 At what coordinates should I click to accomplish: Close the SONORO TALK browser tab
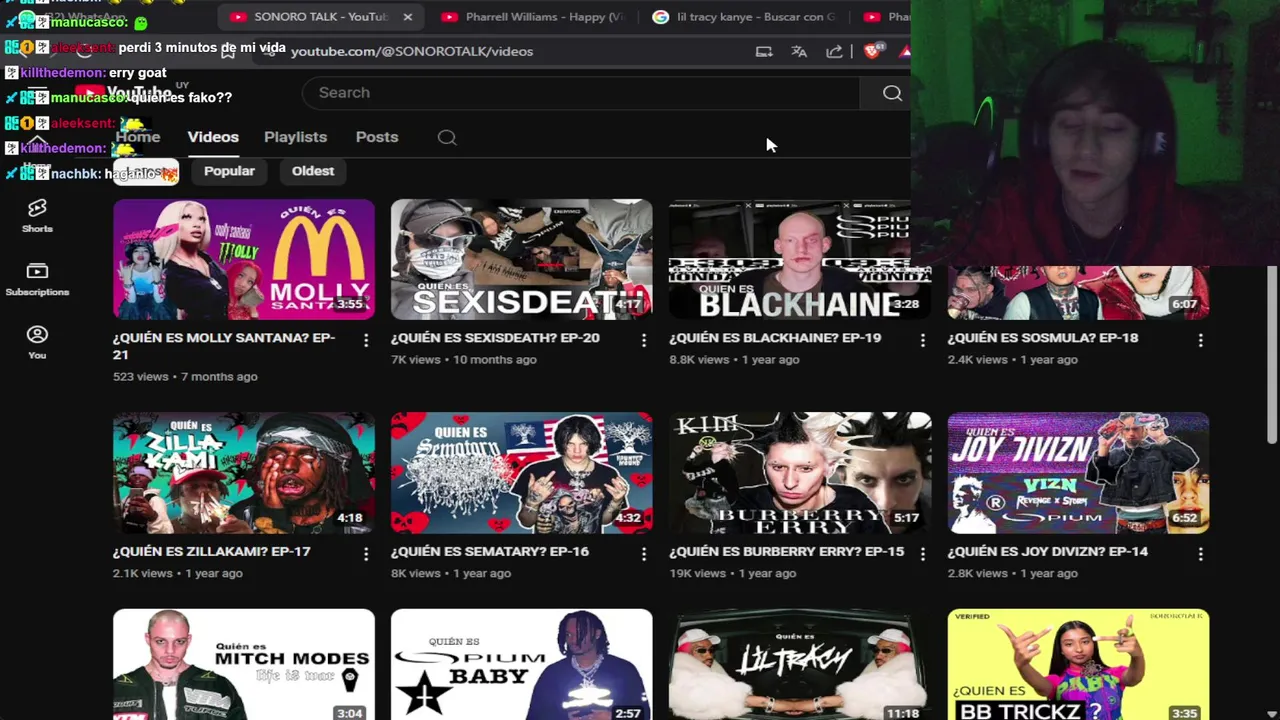pyautogui.click(x=407, y=17)
